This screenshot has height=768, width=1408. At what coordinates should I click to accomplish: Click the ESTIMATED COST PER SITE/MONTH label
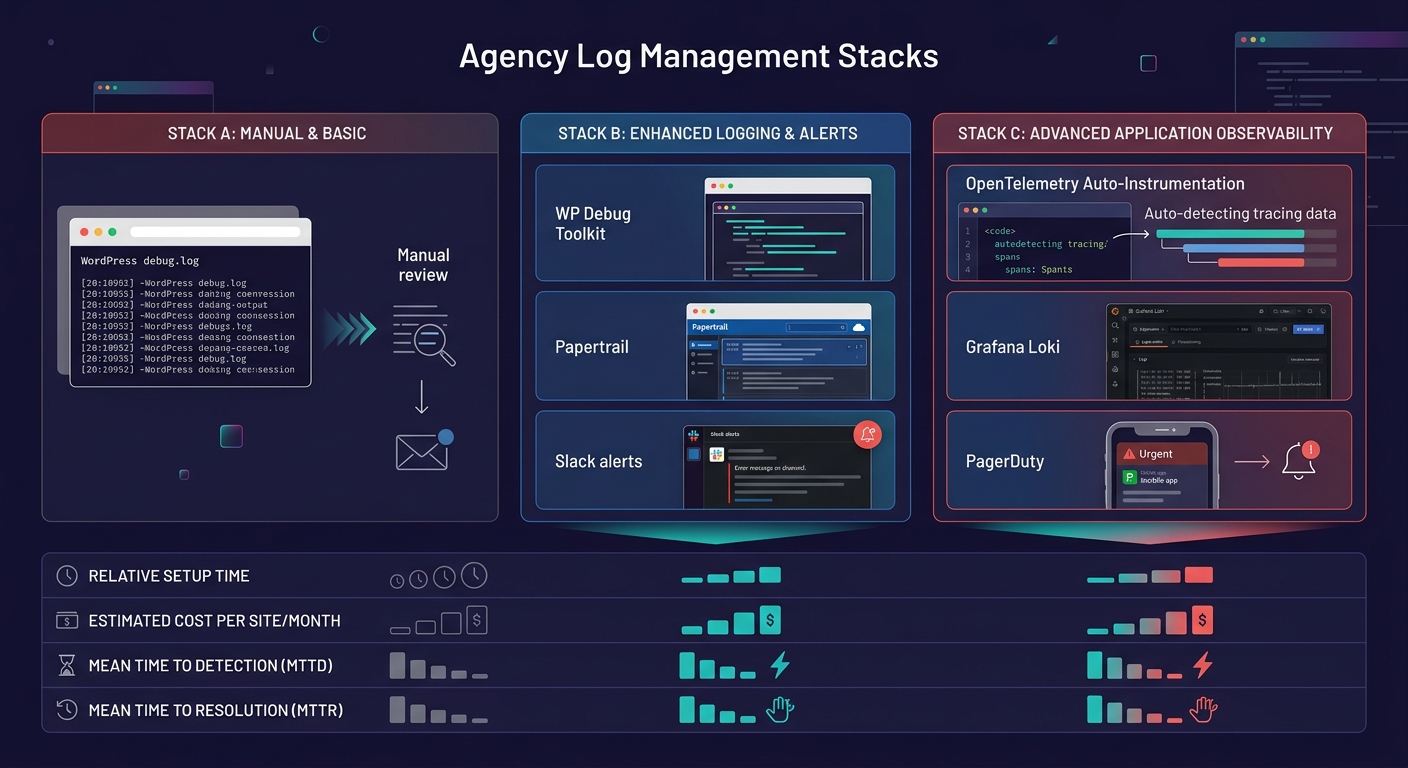pyautogui.click(x=214, y=621)
